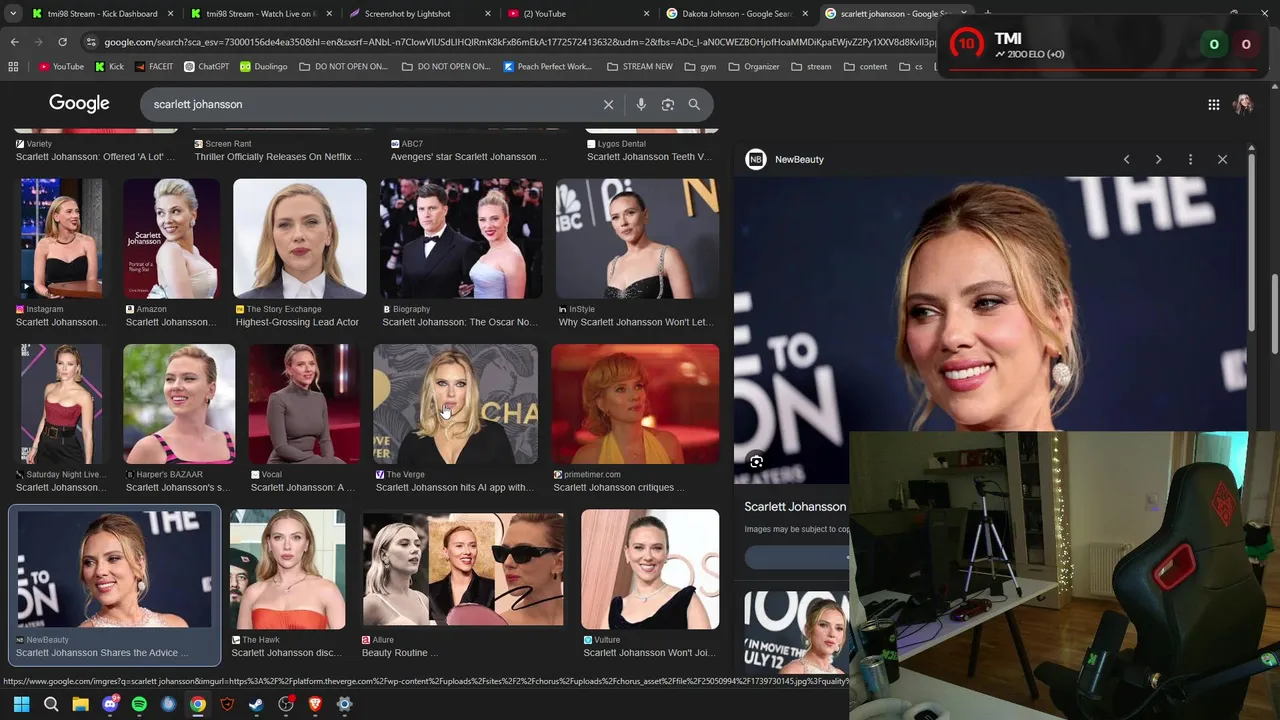Open the Vulture image result thumbnail
1280x720 pixels.
click(650, 569)
